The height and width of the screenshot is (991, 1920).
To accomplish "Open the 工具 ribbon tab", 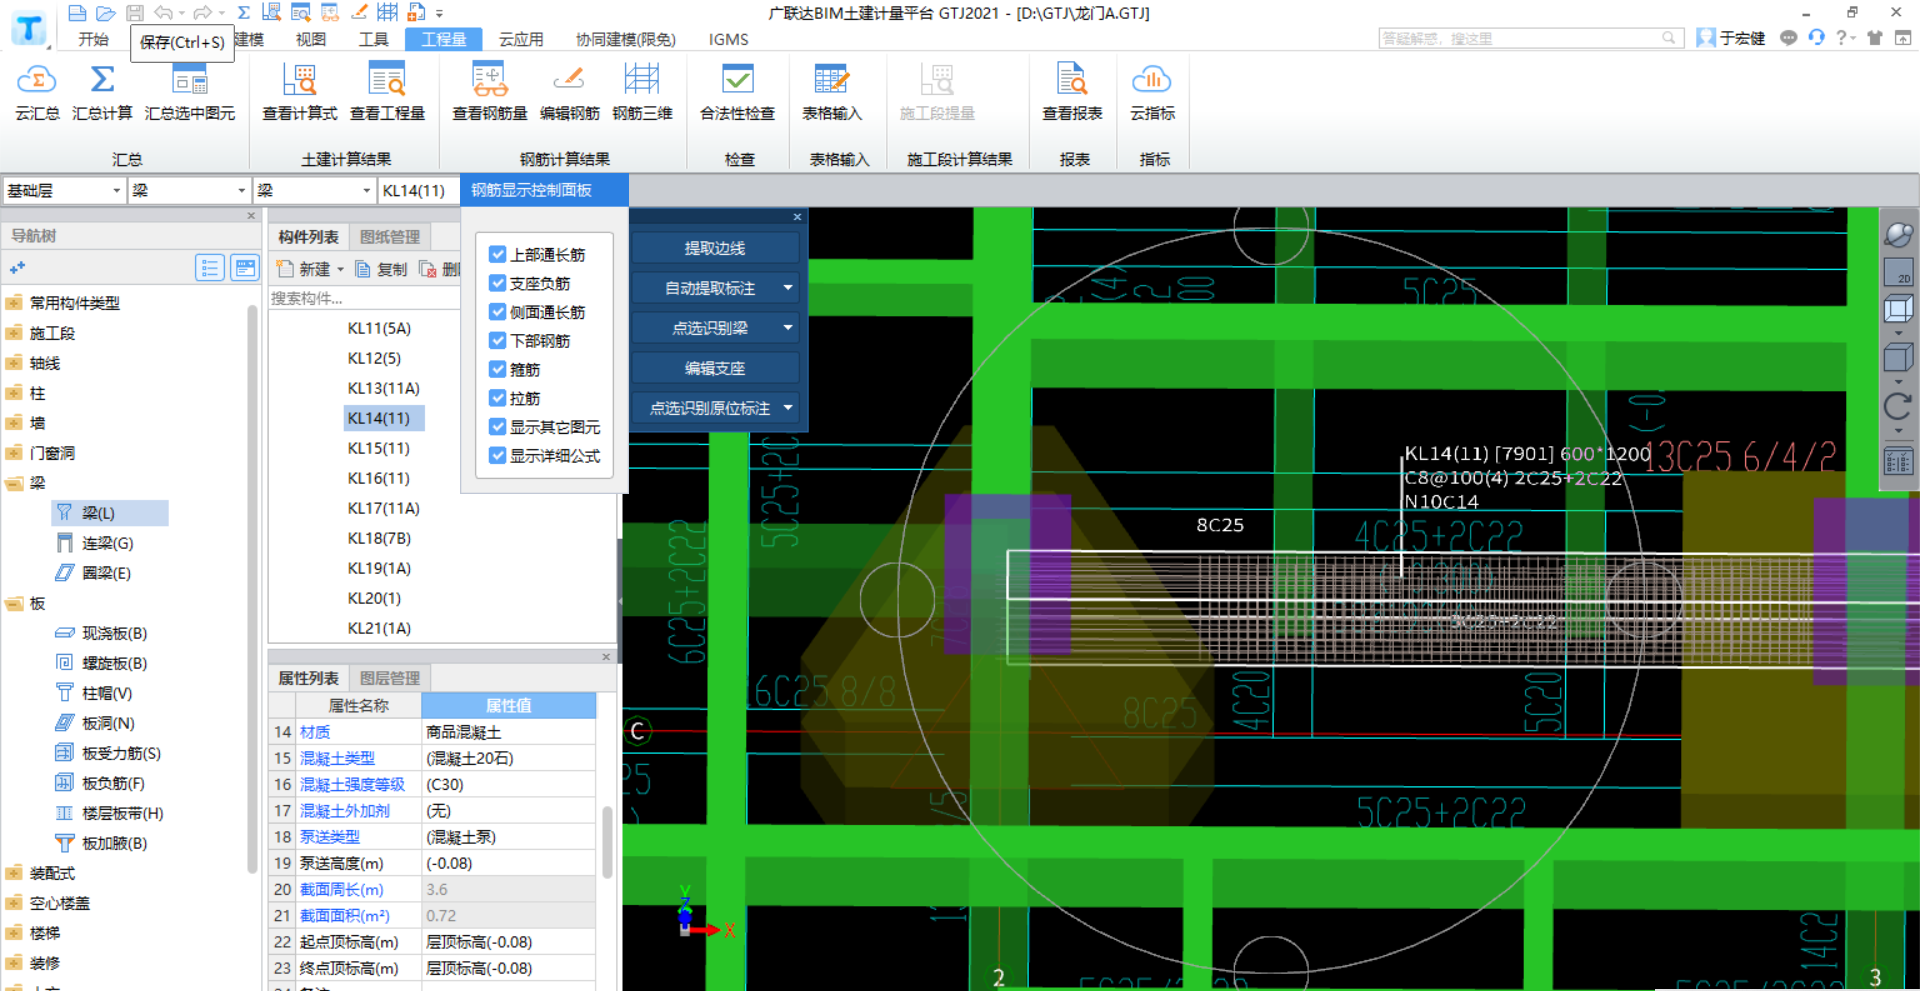I will pos(373,39).
